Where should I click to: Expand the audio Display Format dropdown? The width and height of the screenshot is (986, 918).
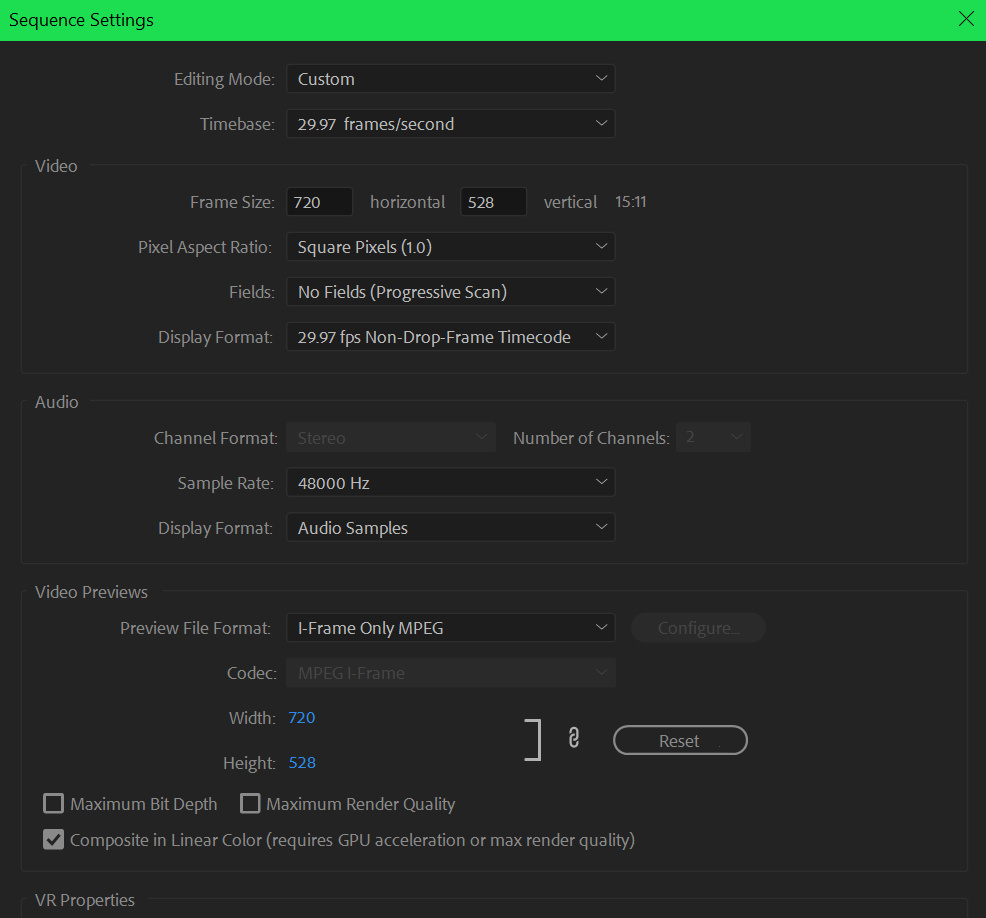point(450,528)
